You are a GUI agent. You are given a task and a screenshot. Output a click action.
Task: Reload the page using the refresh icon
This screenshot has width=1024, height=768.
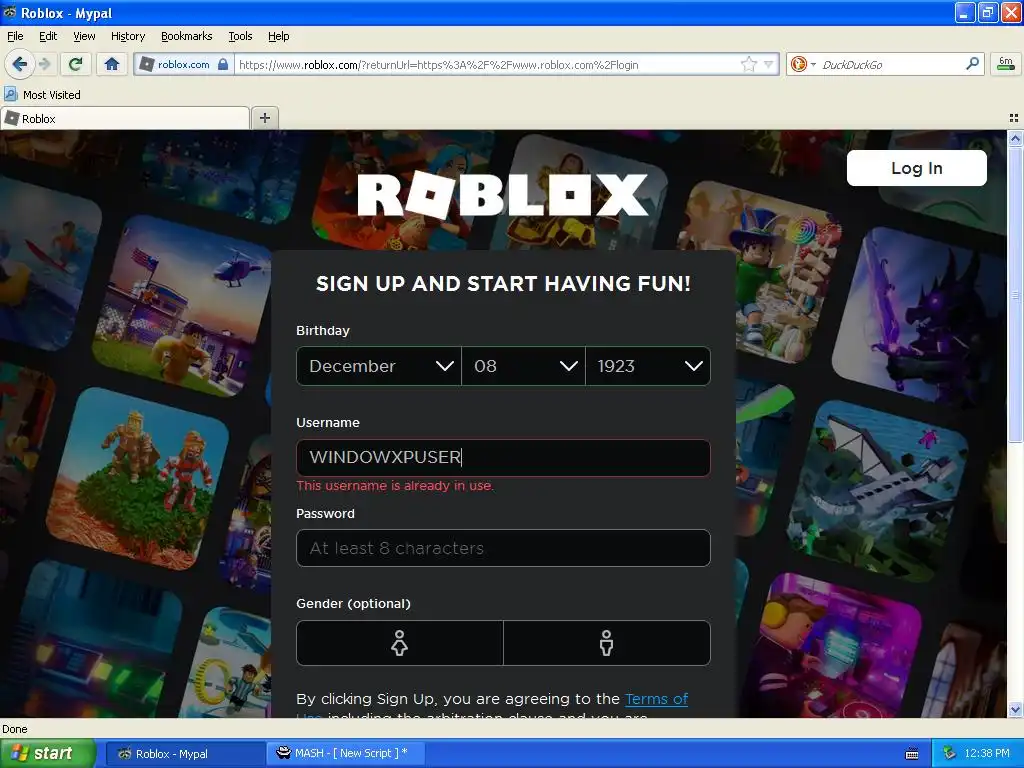(x=75, y=64)
